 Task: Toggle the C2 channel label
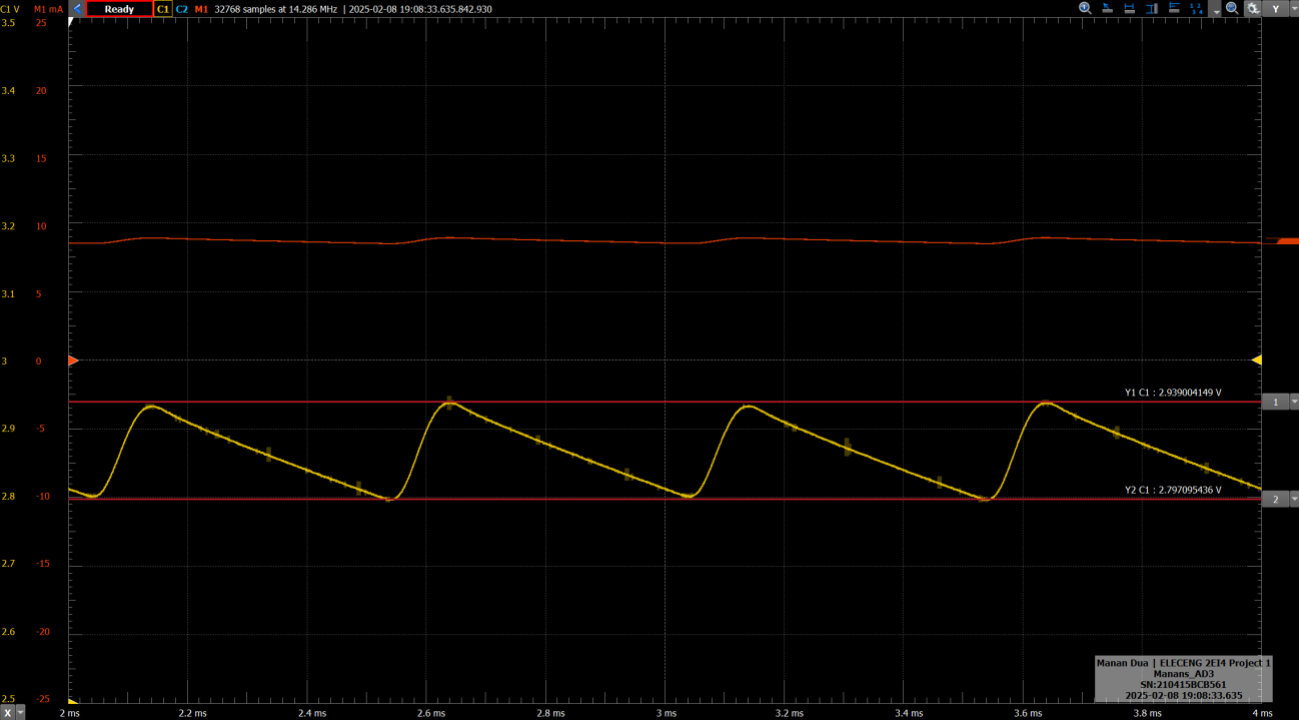click(182, 9)
